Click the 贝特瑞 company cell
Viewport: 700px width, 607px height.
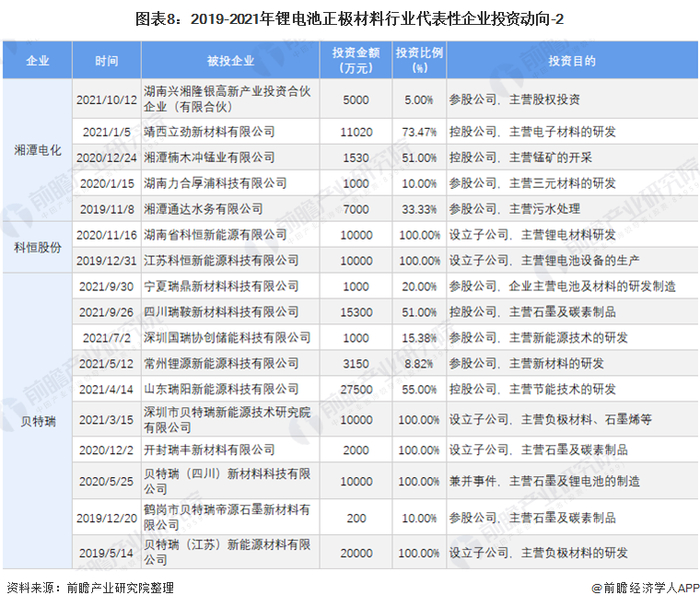point(38,421)
